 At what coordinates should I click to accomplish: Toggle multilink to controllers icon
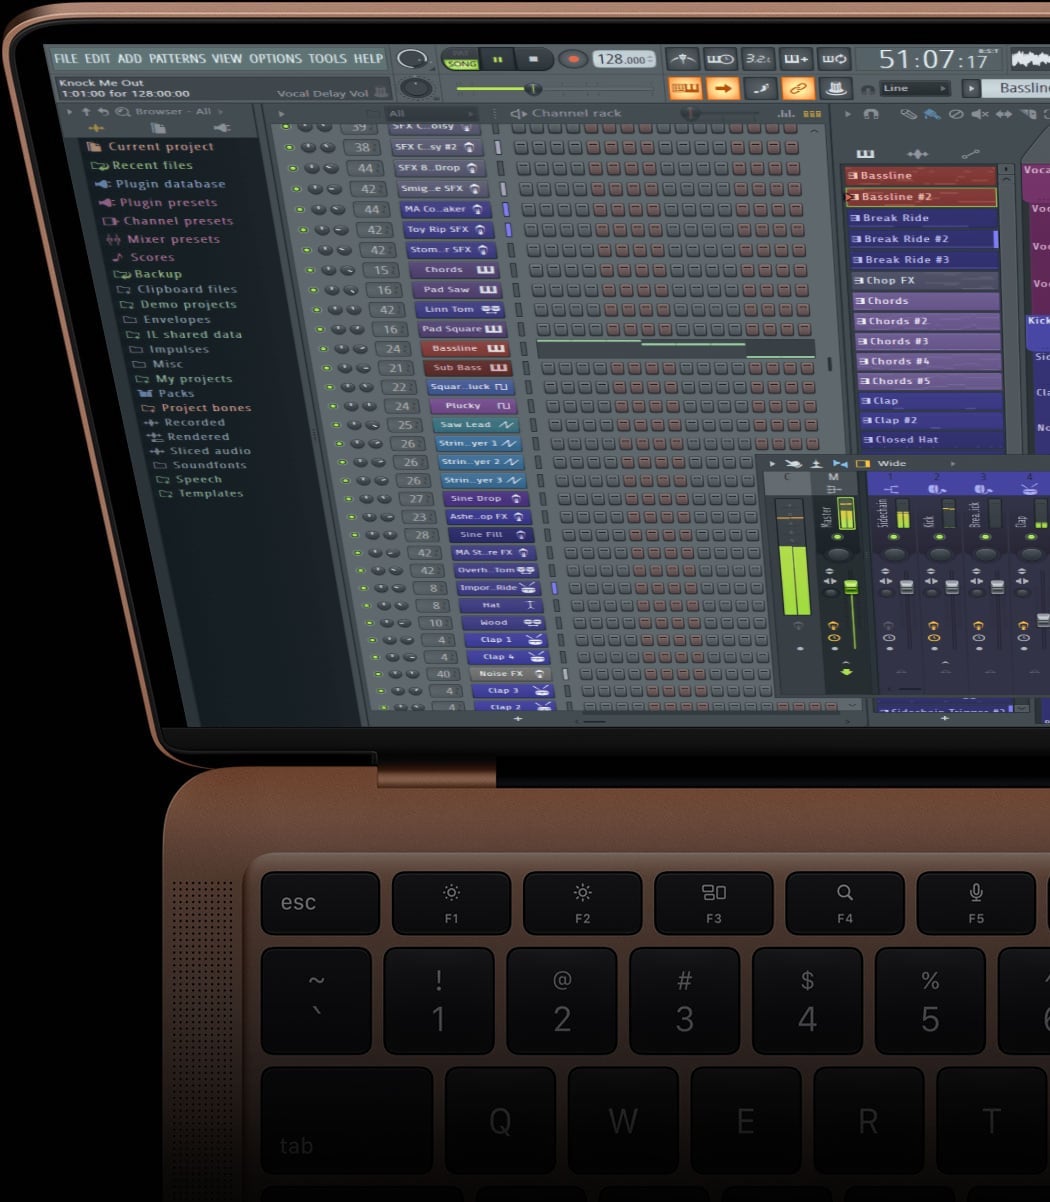coord(797,88)
